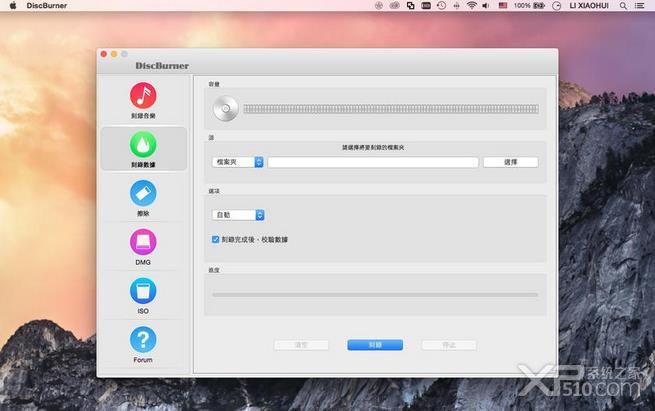Viewport: 655px width, 411px height.
Task: Click the disc capacity icon
Action: point(226,109)
